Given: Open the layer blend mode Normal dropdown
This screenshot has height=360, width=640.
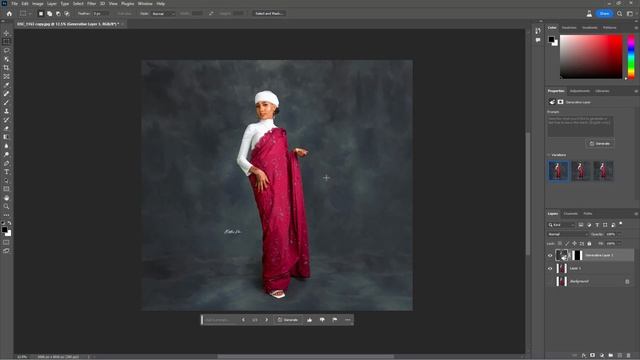Looking at the screenshot, I should pos(567,234).
